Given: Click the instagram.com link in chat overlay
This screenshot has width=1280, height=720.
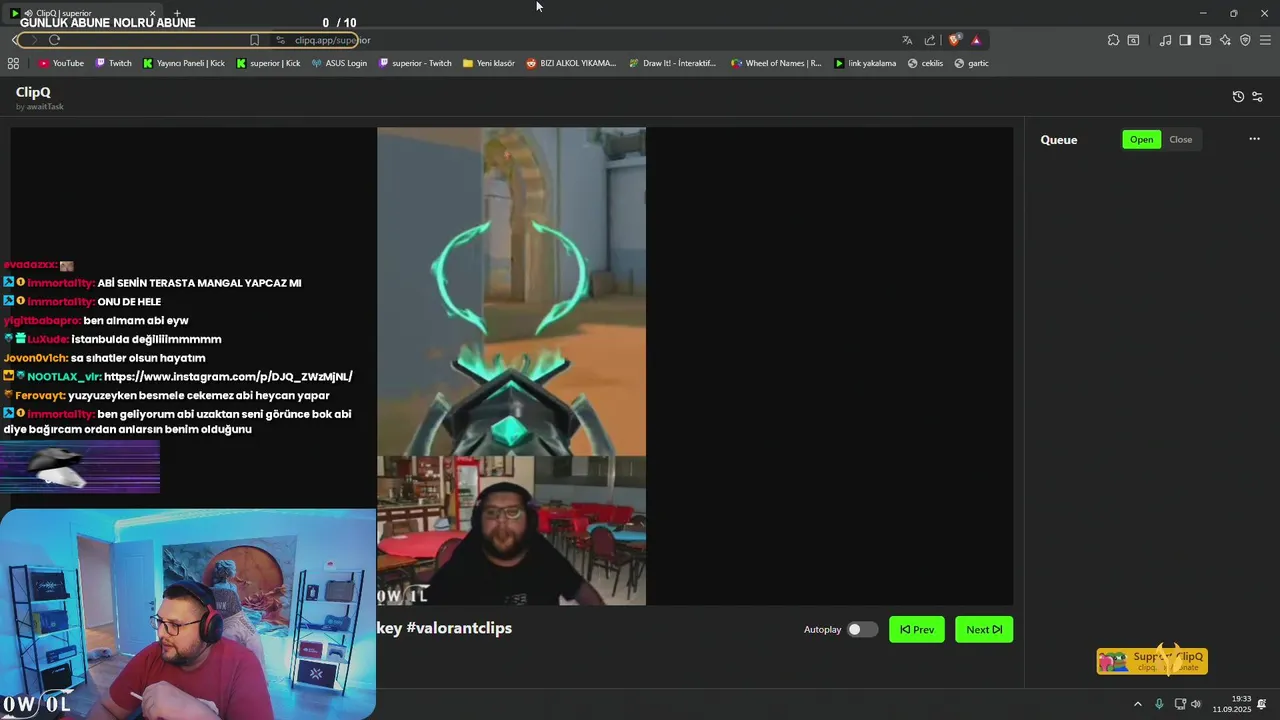Looking at the screenshot, I should click(228, 377).
